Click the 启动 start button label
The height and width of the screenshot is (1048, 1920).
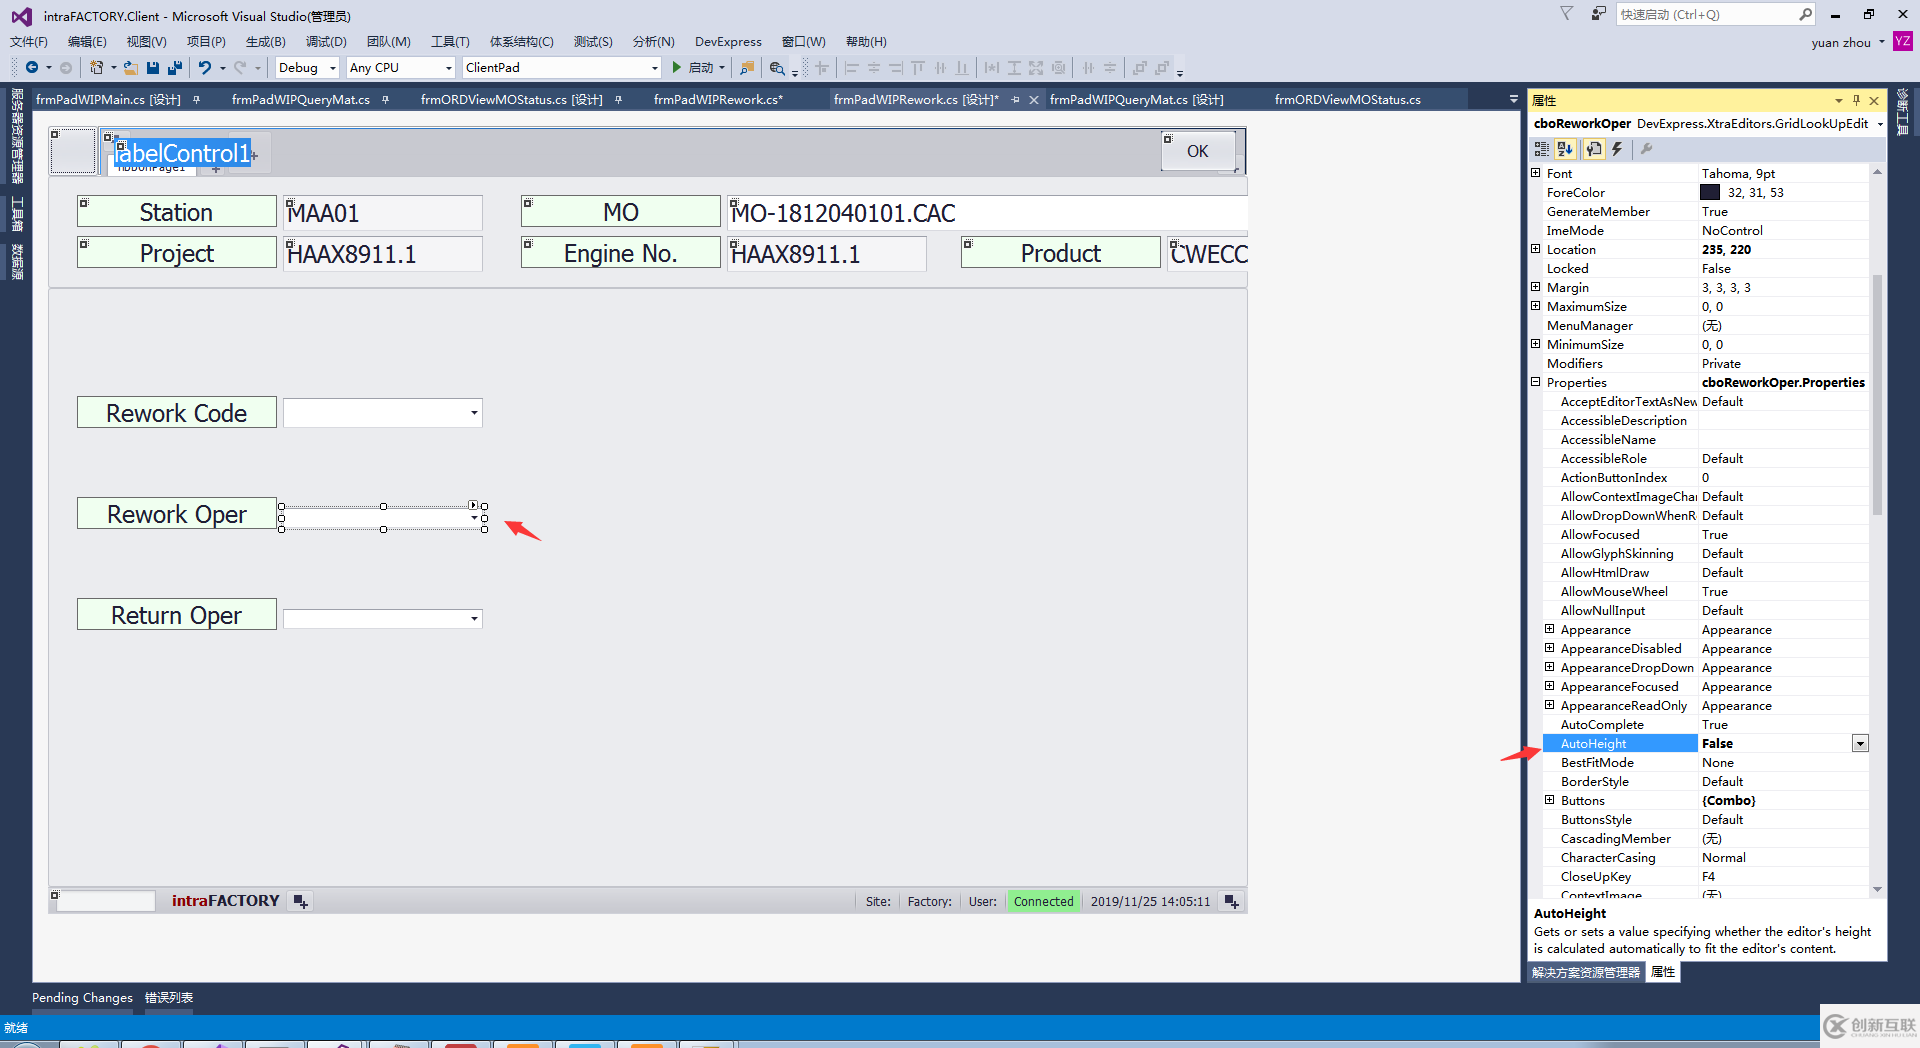[701, 68]
